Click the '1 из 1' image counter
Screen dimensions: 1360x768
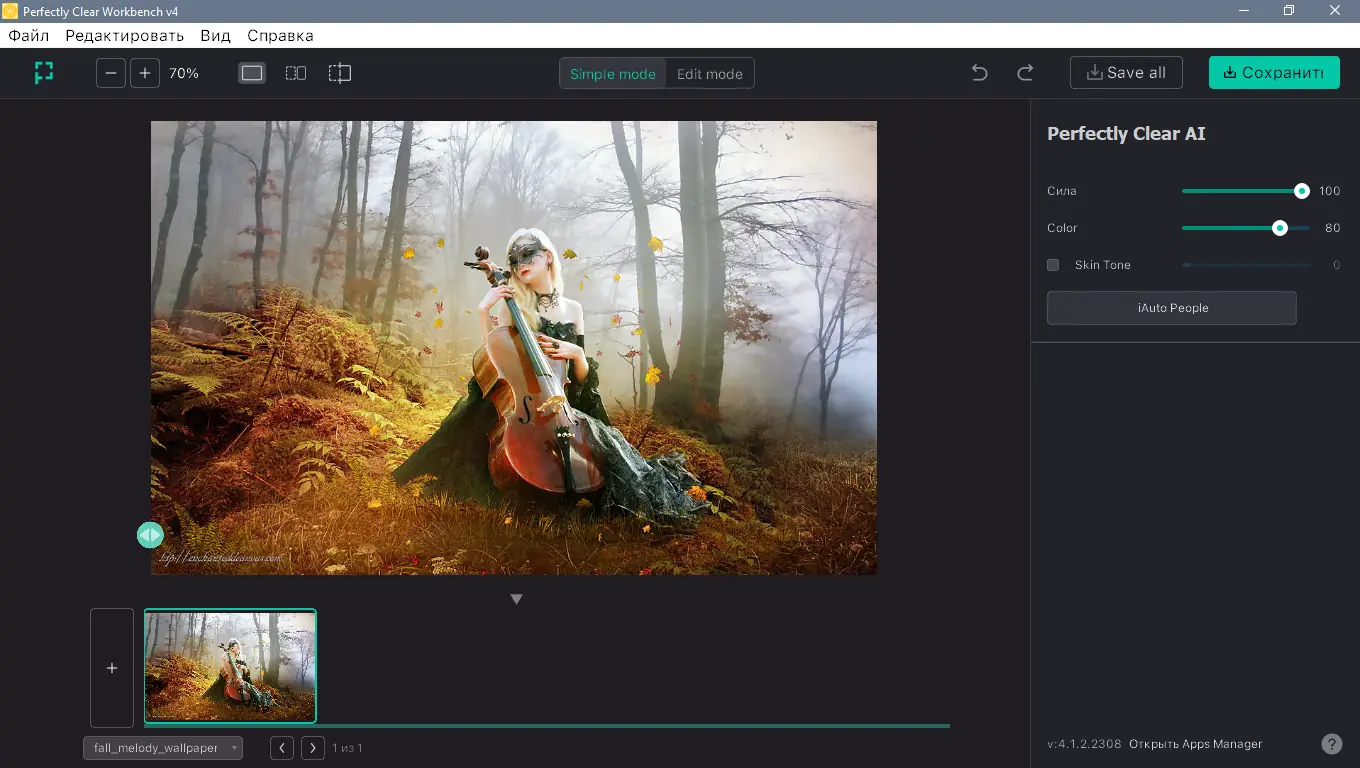pyautogui.click(x=347, y=748)
